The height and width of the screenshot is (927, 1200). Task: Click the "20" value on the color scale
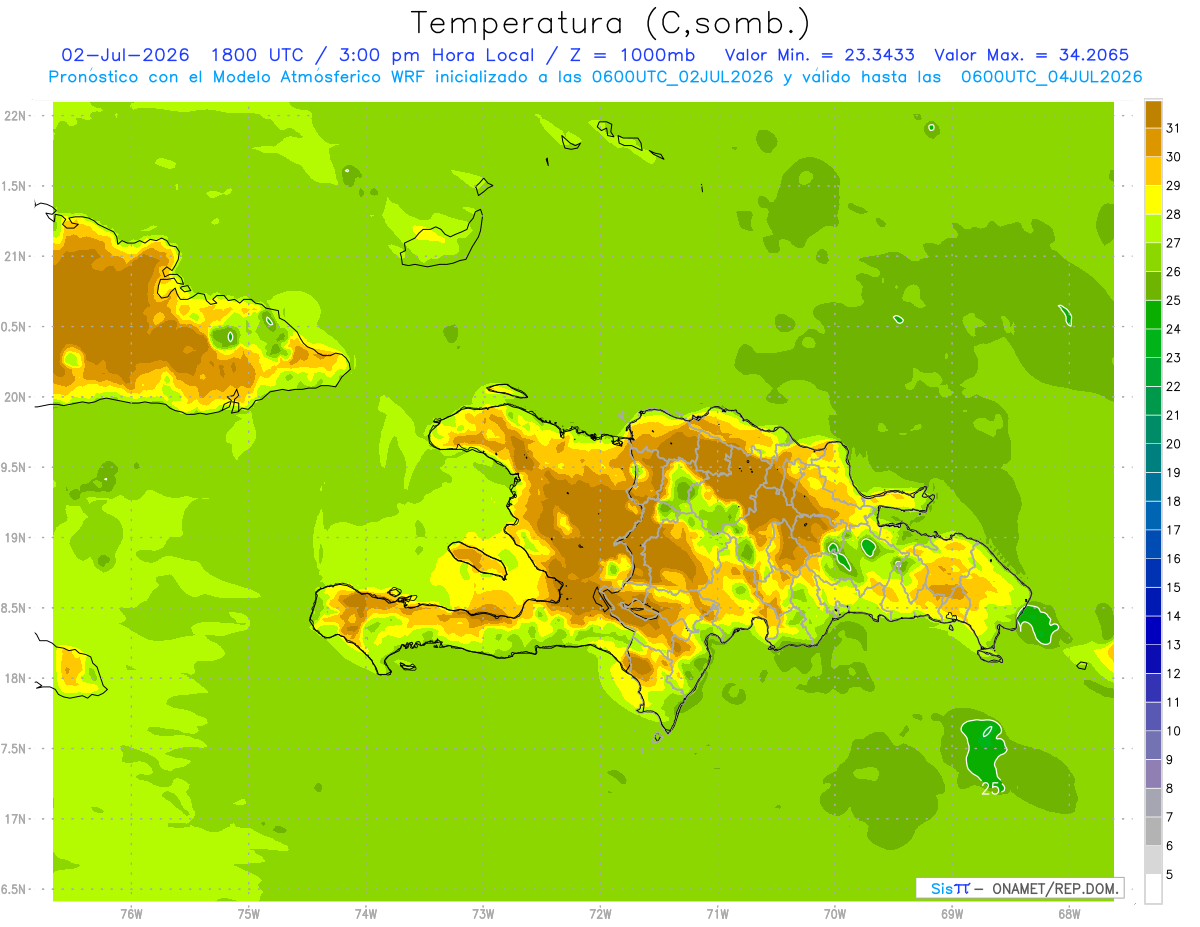(1173, 444)
